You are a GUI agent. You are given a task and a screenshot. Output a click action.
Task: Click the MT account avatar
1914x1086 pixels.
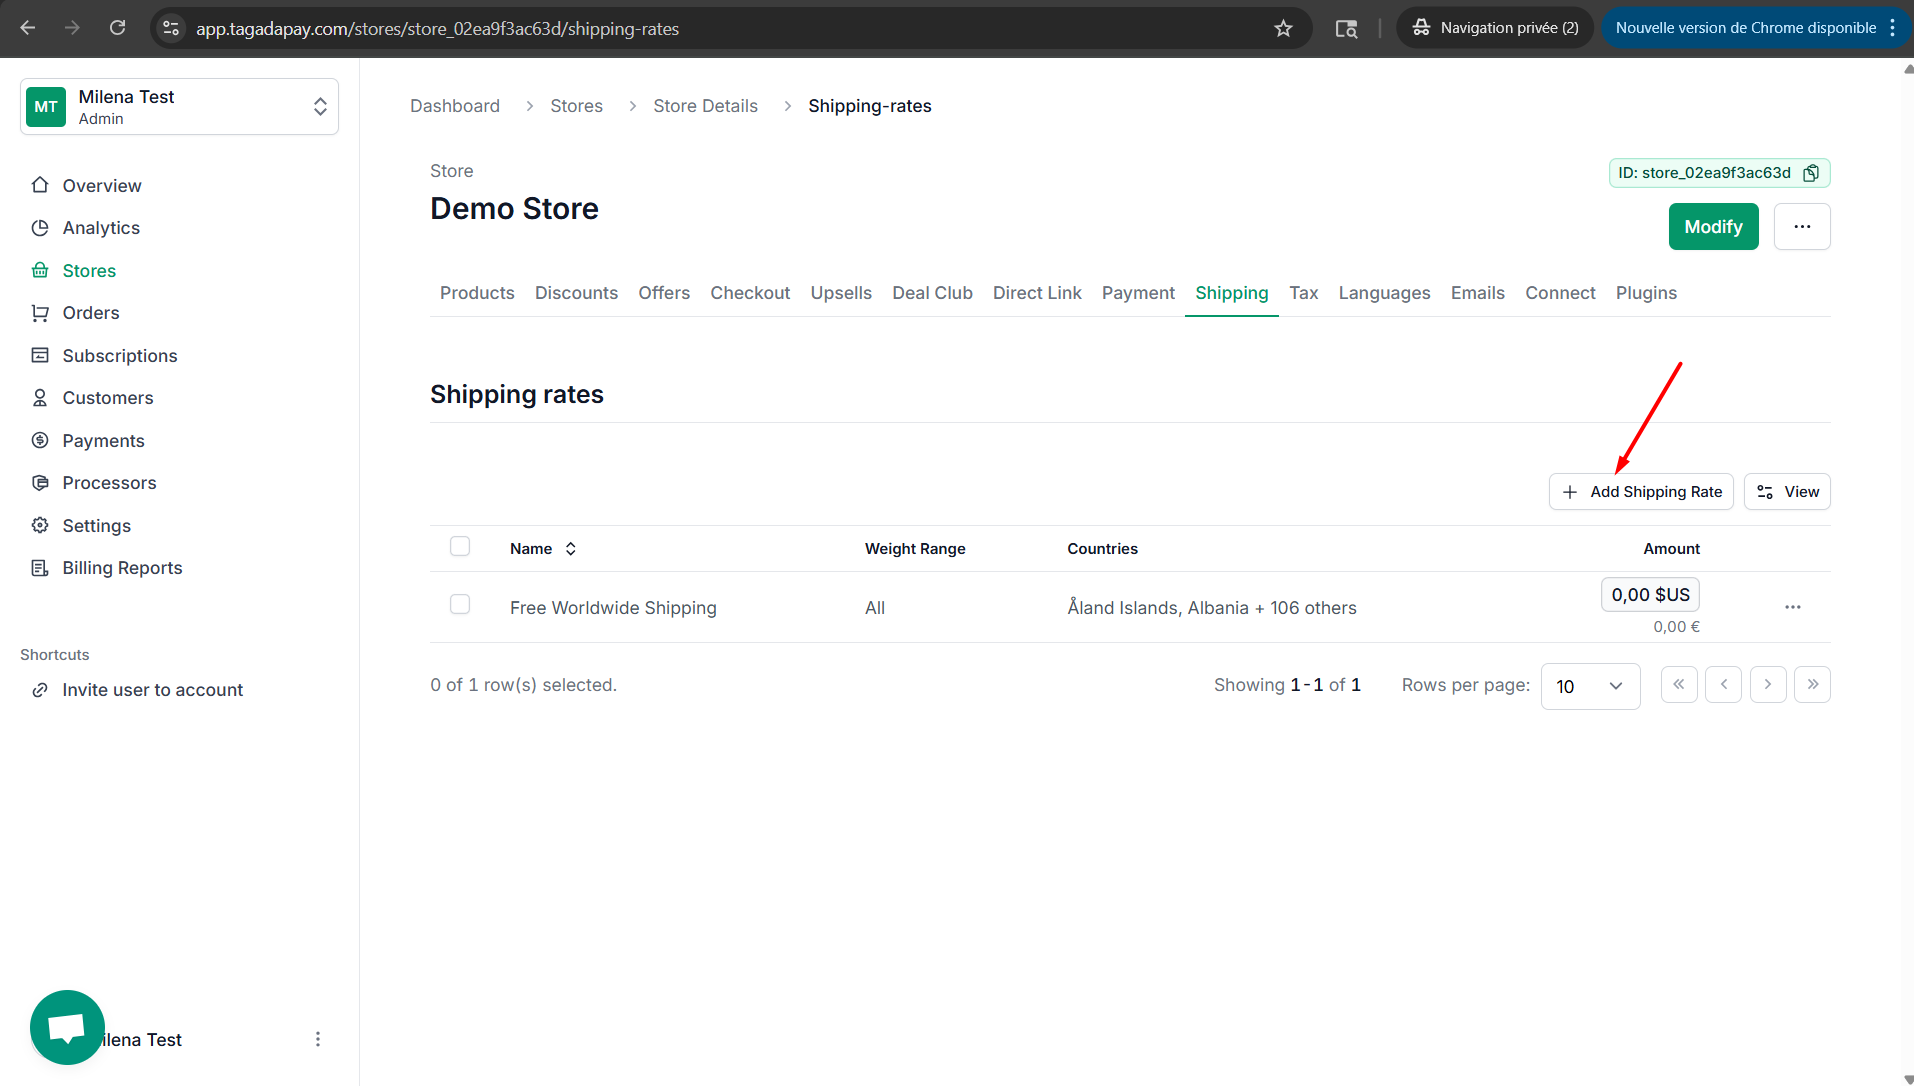(x=46, y=107)
